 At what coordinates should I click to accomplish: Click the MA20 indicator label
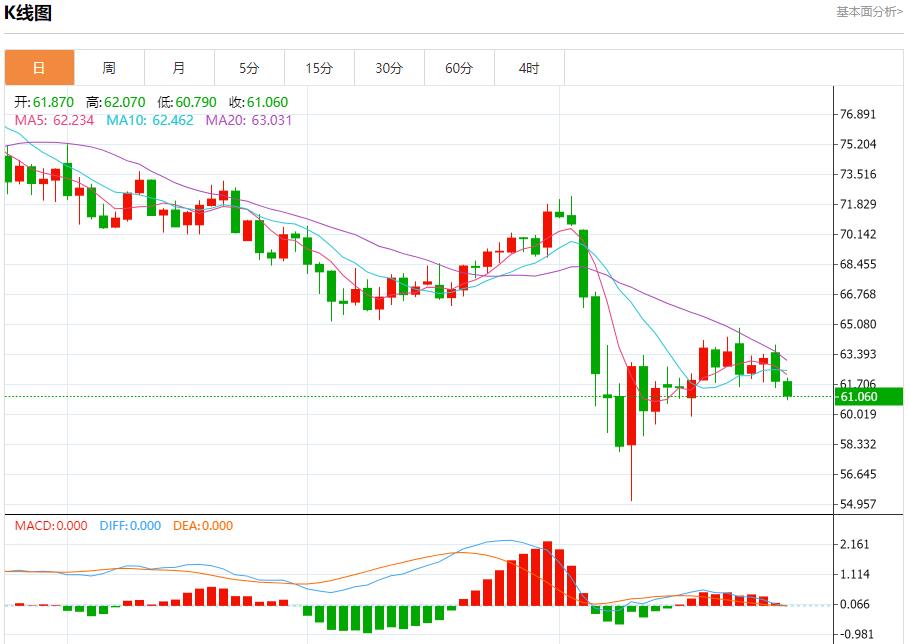[249, 120]
